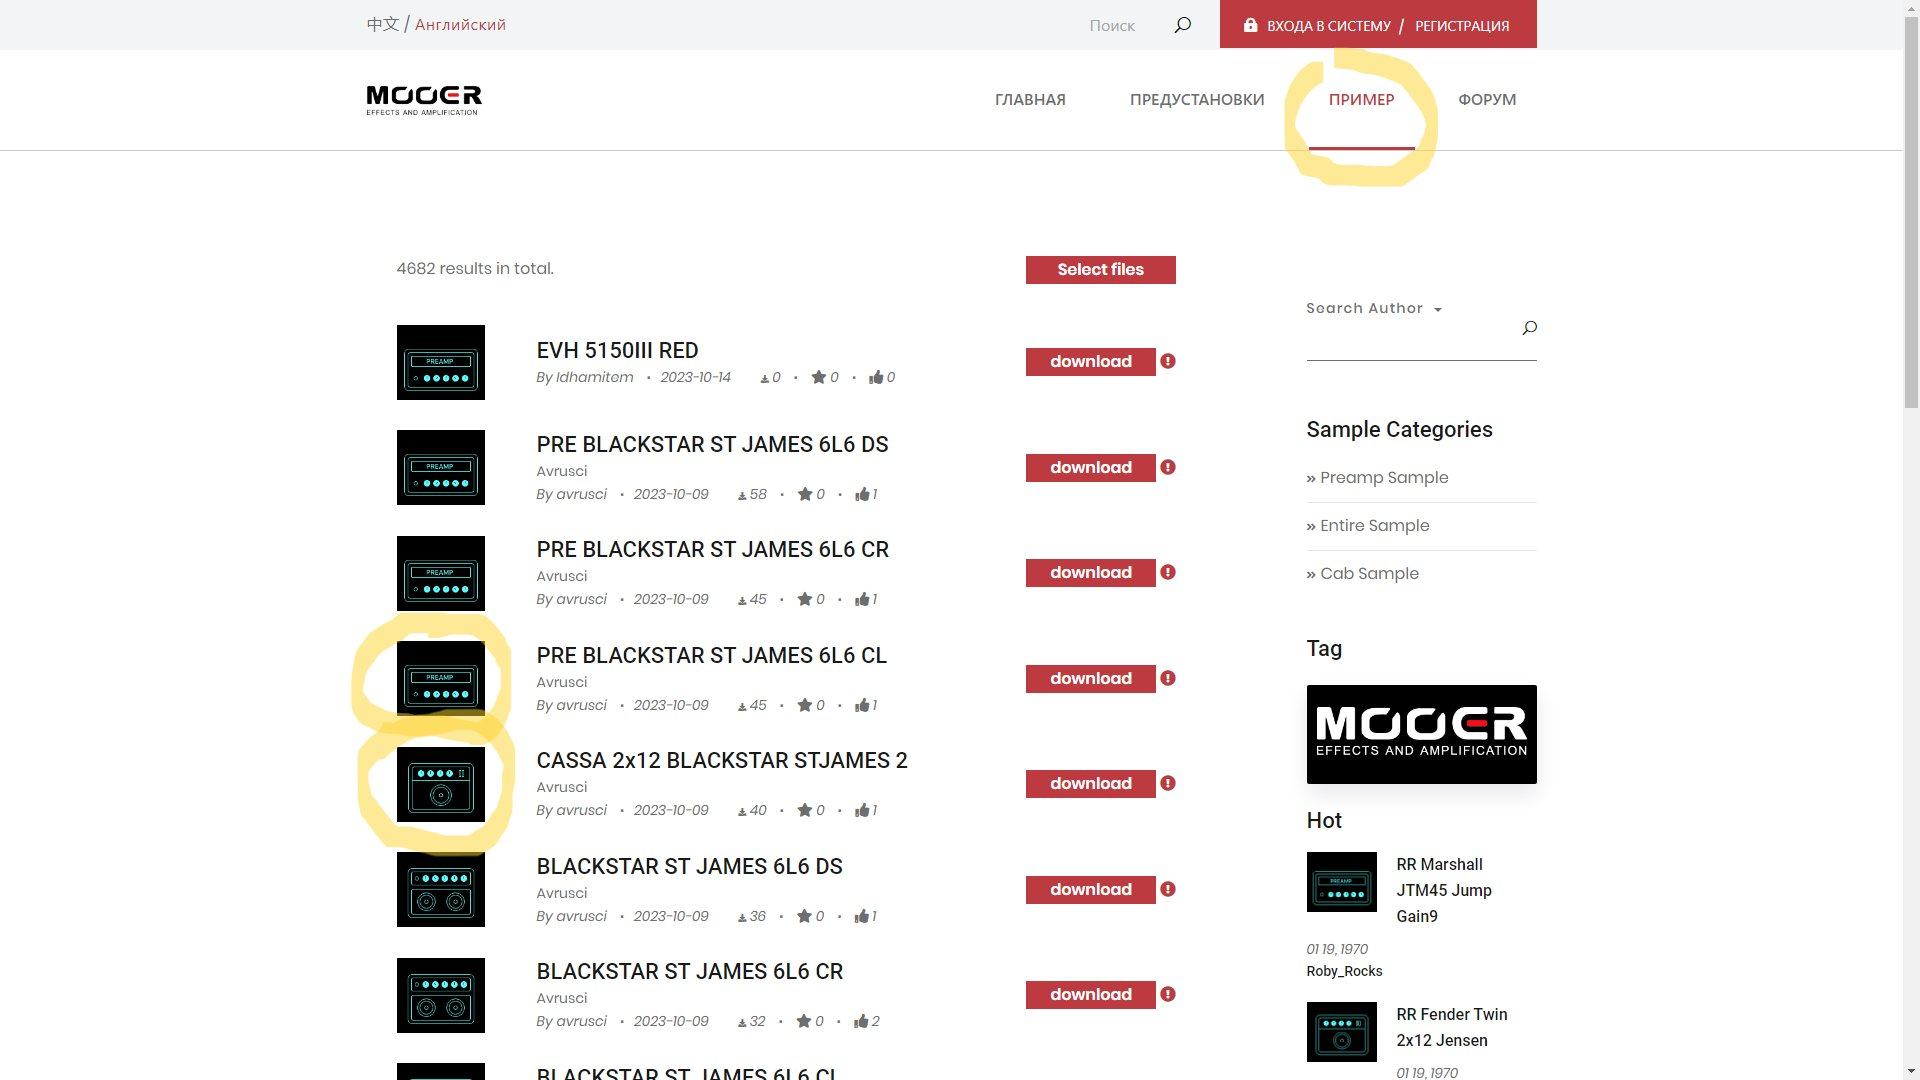The height and width of the screenshot is (1080, 1920).
Task: Click the author search magnifier icon in sidebar
Action: click(x=1529, y=328)
